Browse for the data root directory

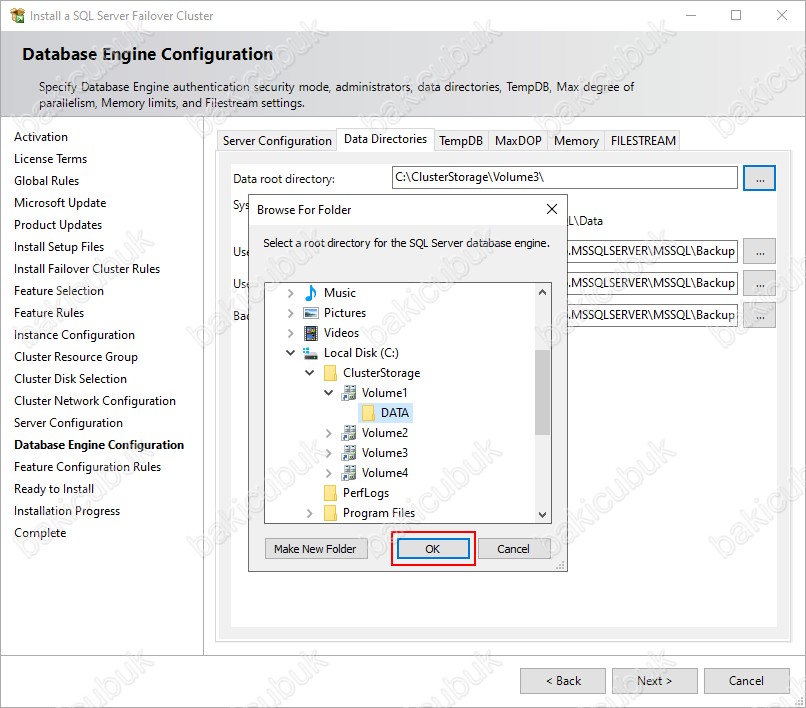click(759, 178)
